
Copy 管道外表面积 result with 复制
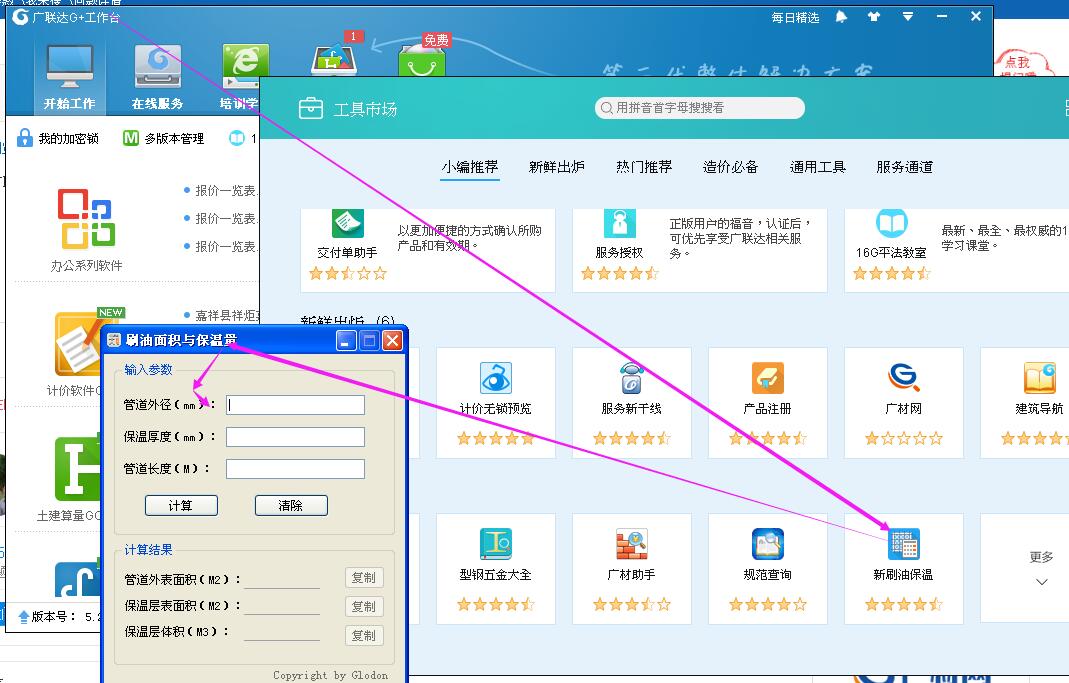[364, 578]
